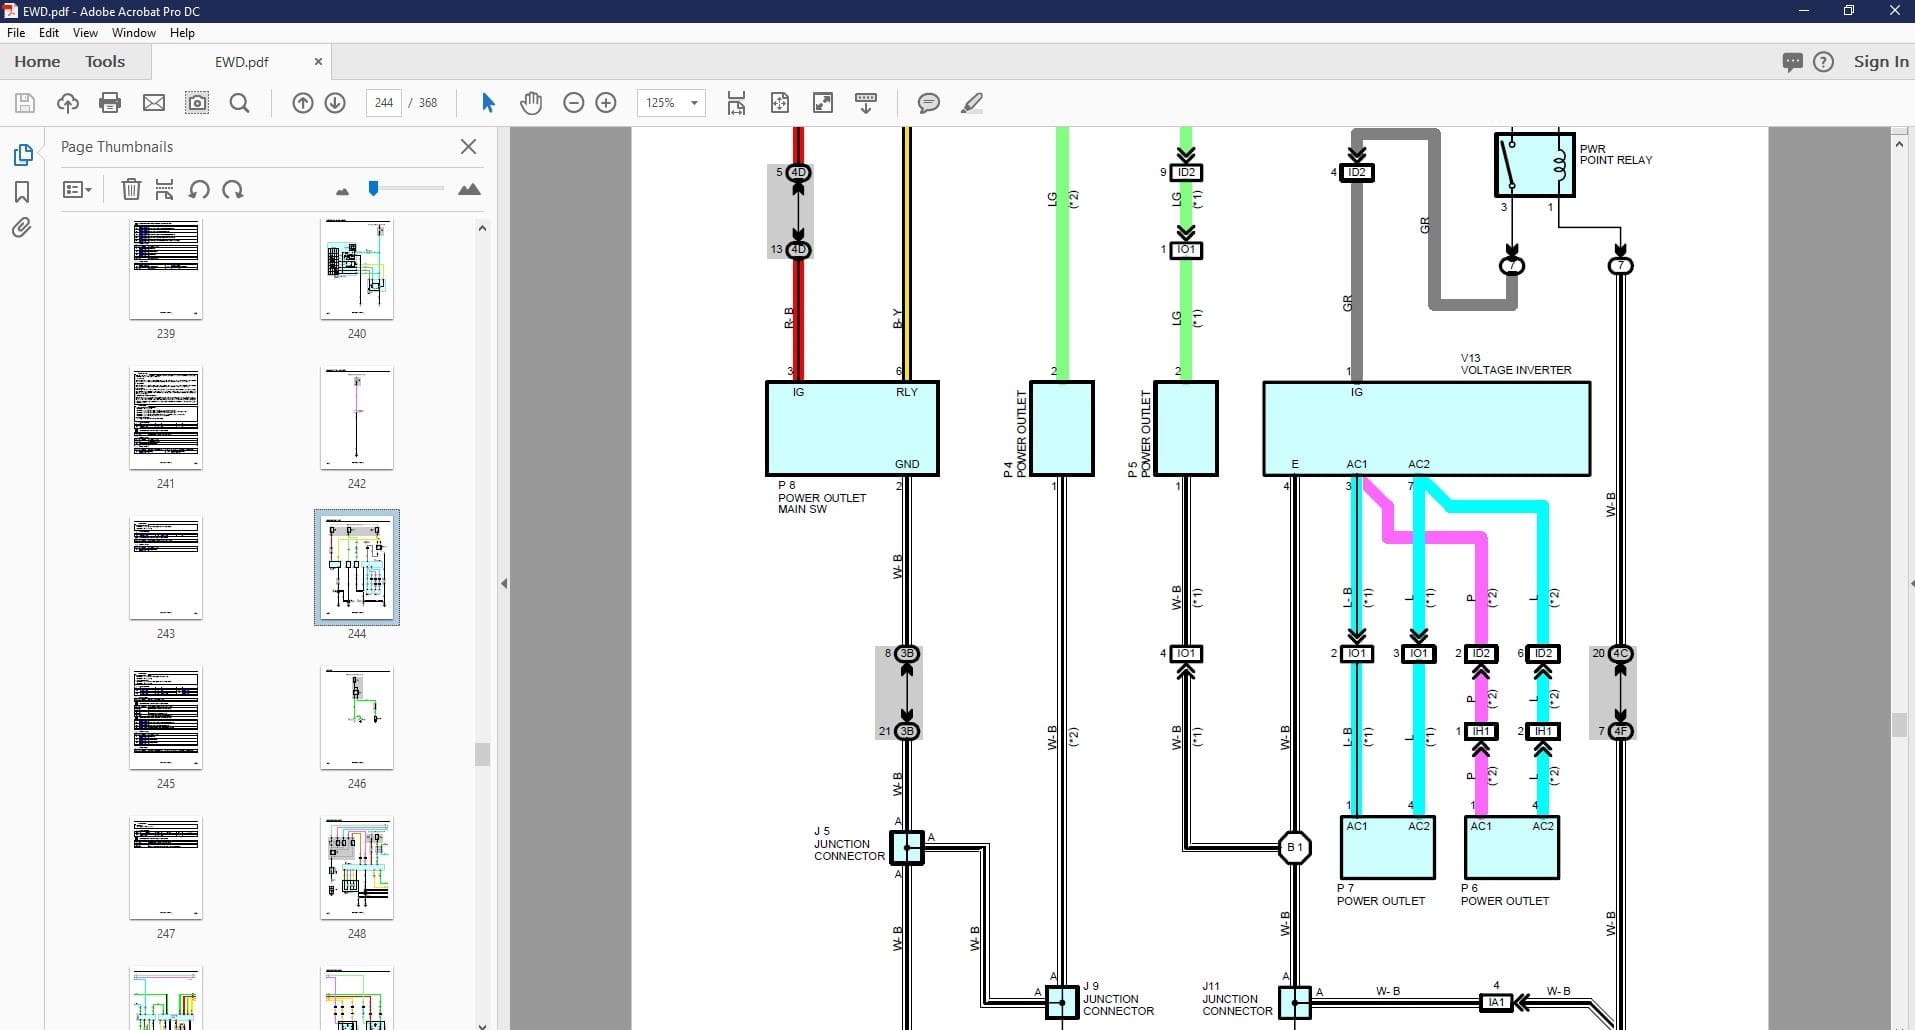Select the Hand pan tool

pos(530,103)
